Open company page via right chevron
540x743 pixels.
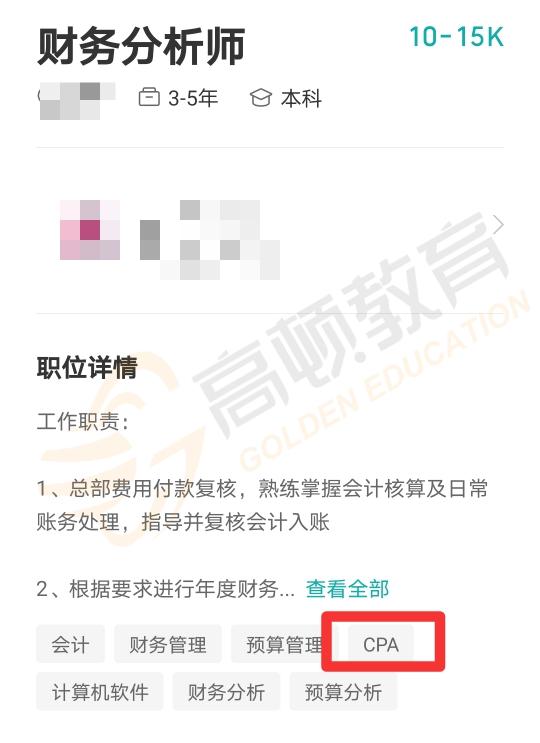coord(498,225)
